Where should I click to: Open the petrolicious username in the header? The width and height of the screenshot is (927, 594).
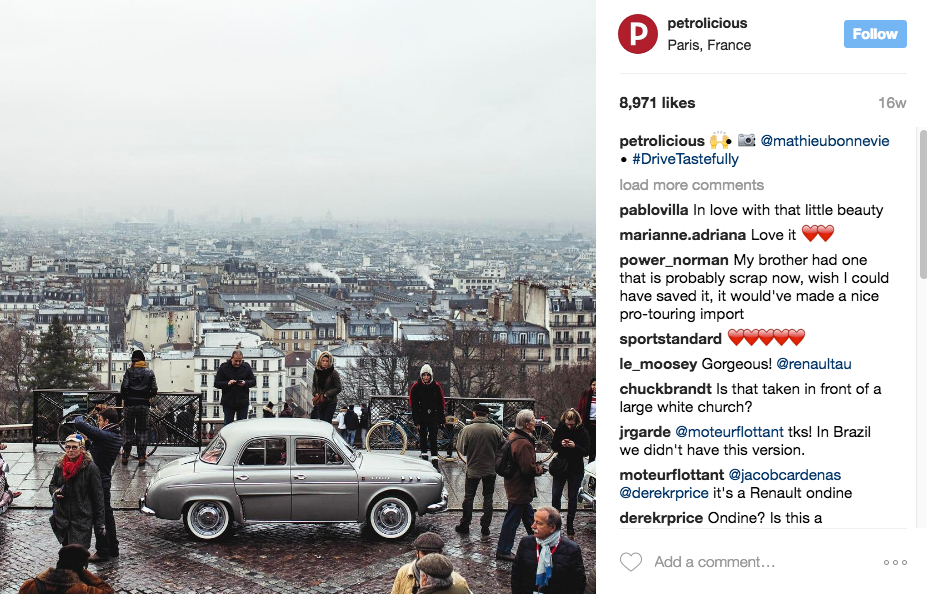[x=707, y=23]
